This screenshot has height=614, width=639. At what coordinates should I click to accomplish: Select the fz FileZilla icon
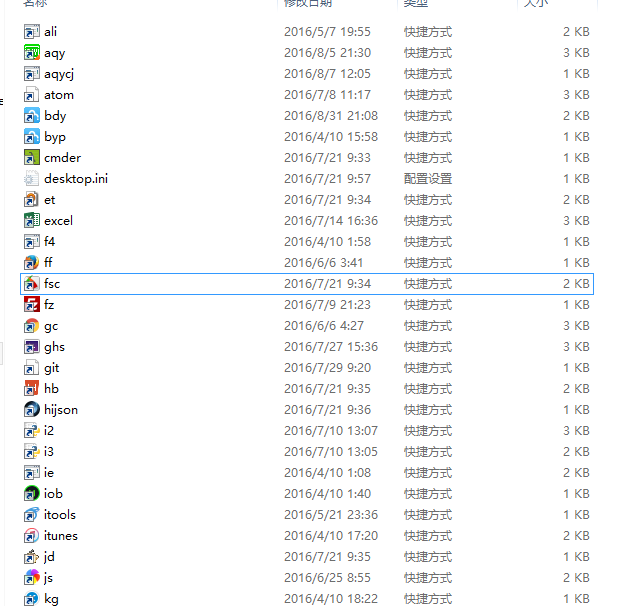click(x=32, y=304)
